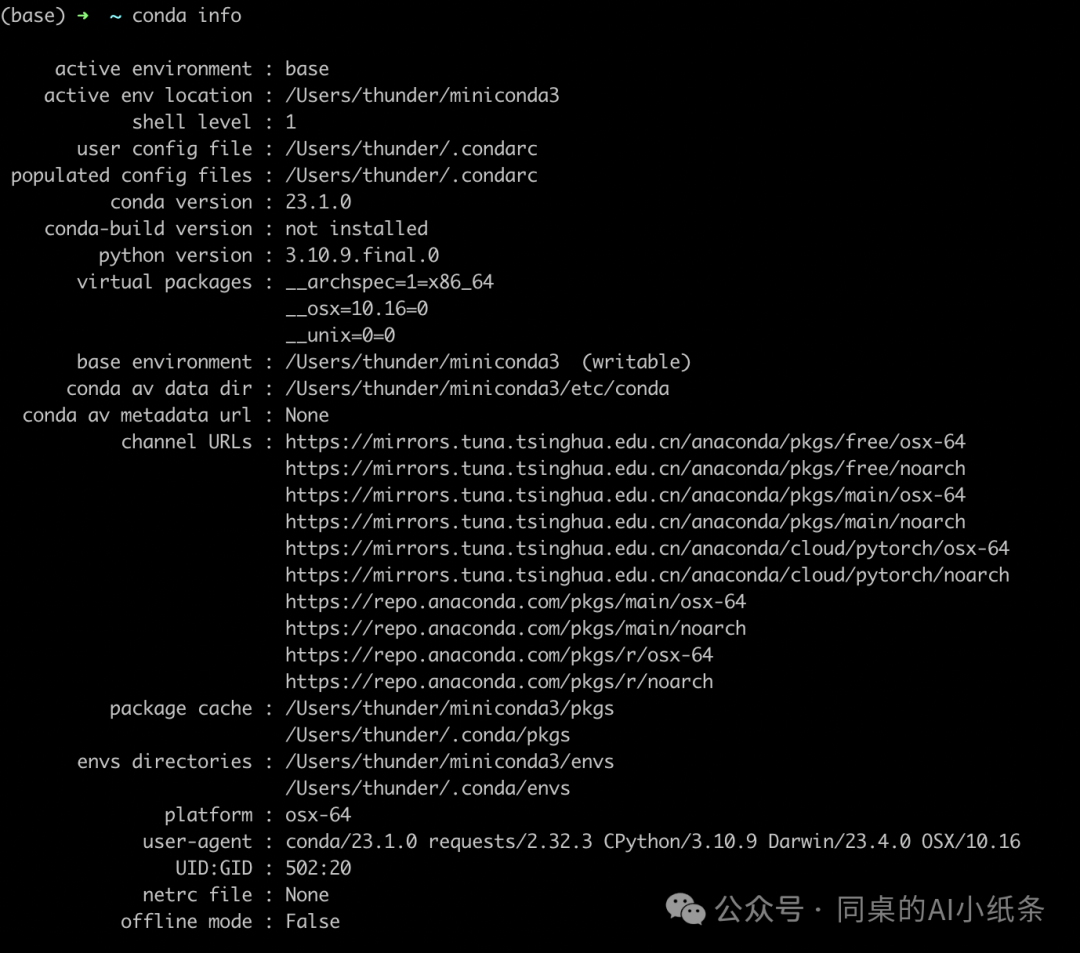
Task: Click the envs directory .conda/envs path
Action: coord(428,788)
